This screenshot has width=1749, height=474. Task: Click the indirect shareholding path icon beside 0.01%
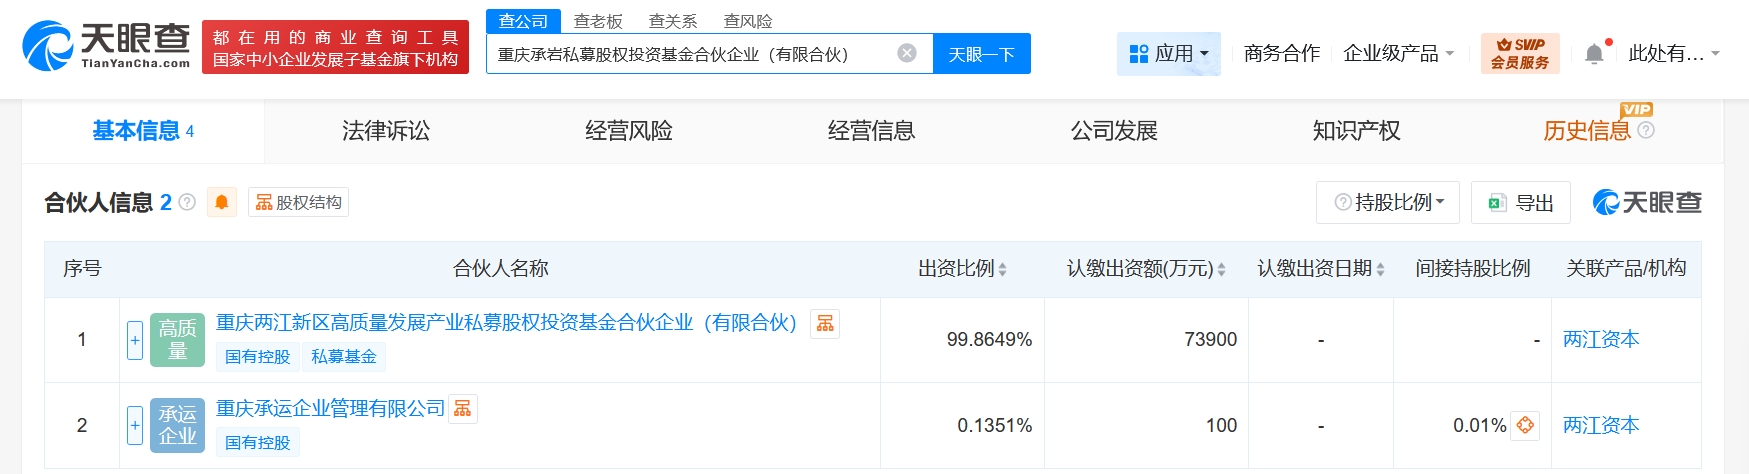coord(1525,425)
